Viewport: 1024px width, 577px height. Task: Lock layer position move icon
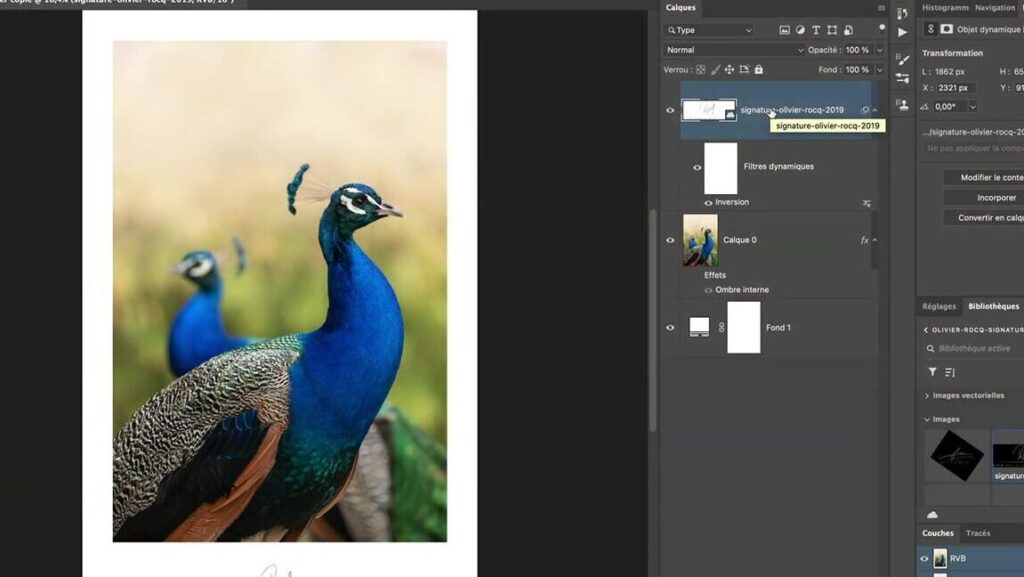click(729, 69)
